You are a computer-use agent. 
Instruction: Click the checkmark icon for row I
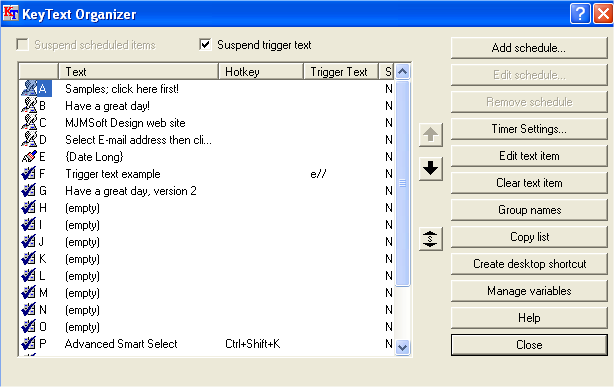coord(29,225)
